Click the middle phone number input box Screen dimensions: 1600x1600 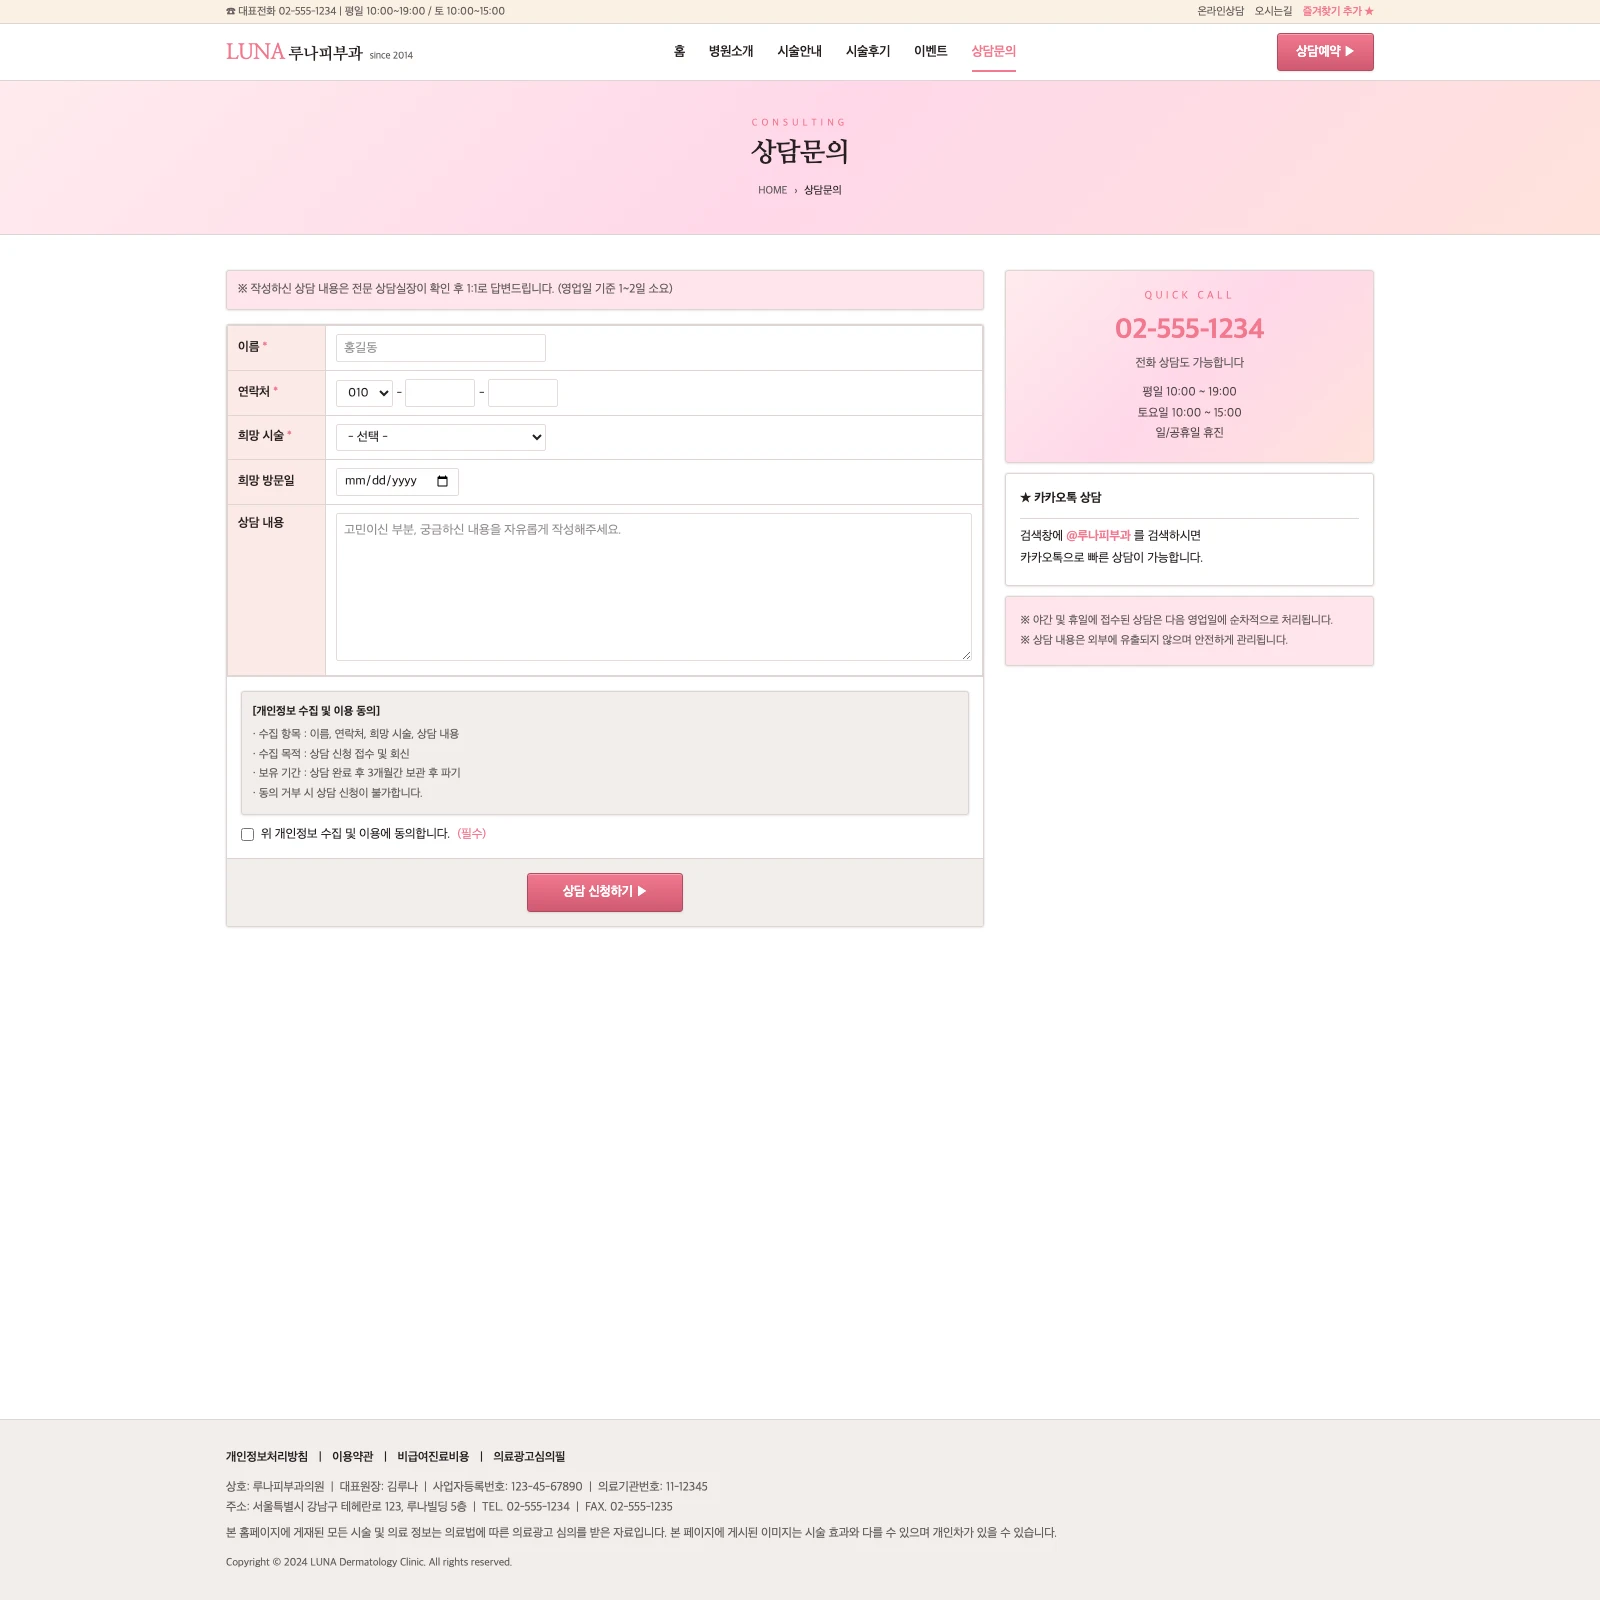(x=440, y=393)
